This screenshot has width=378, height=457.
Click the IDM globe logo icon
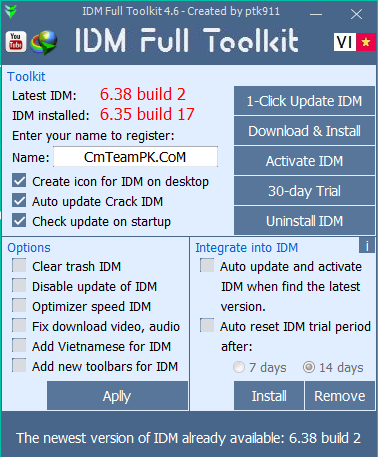click(x=44, y=42)
